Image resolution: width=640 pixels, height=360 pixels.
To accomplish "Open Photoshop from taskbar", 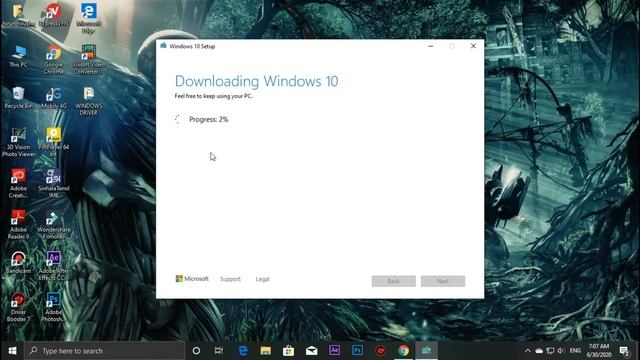I will click(x=357, y=351).
